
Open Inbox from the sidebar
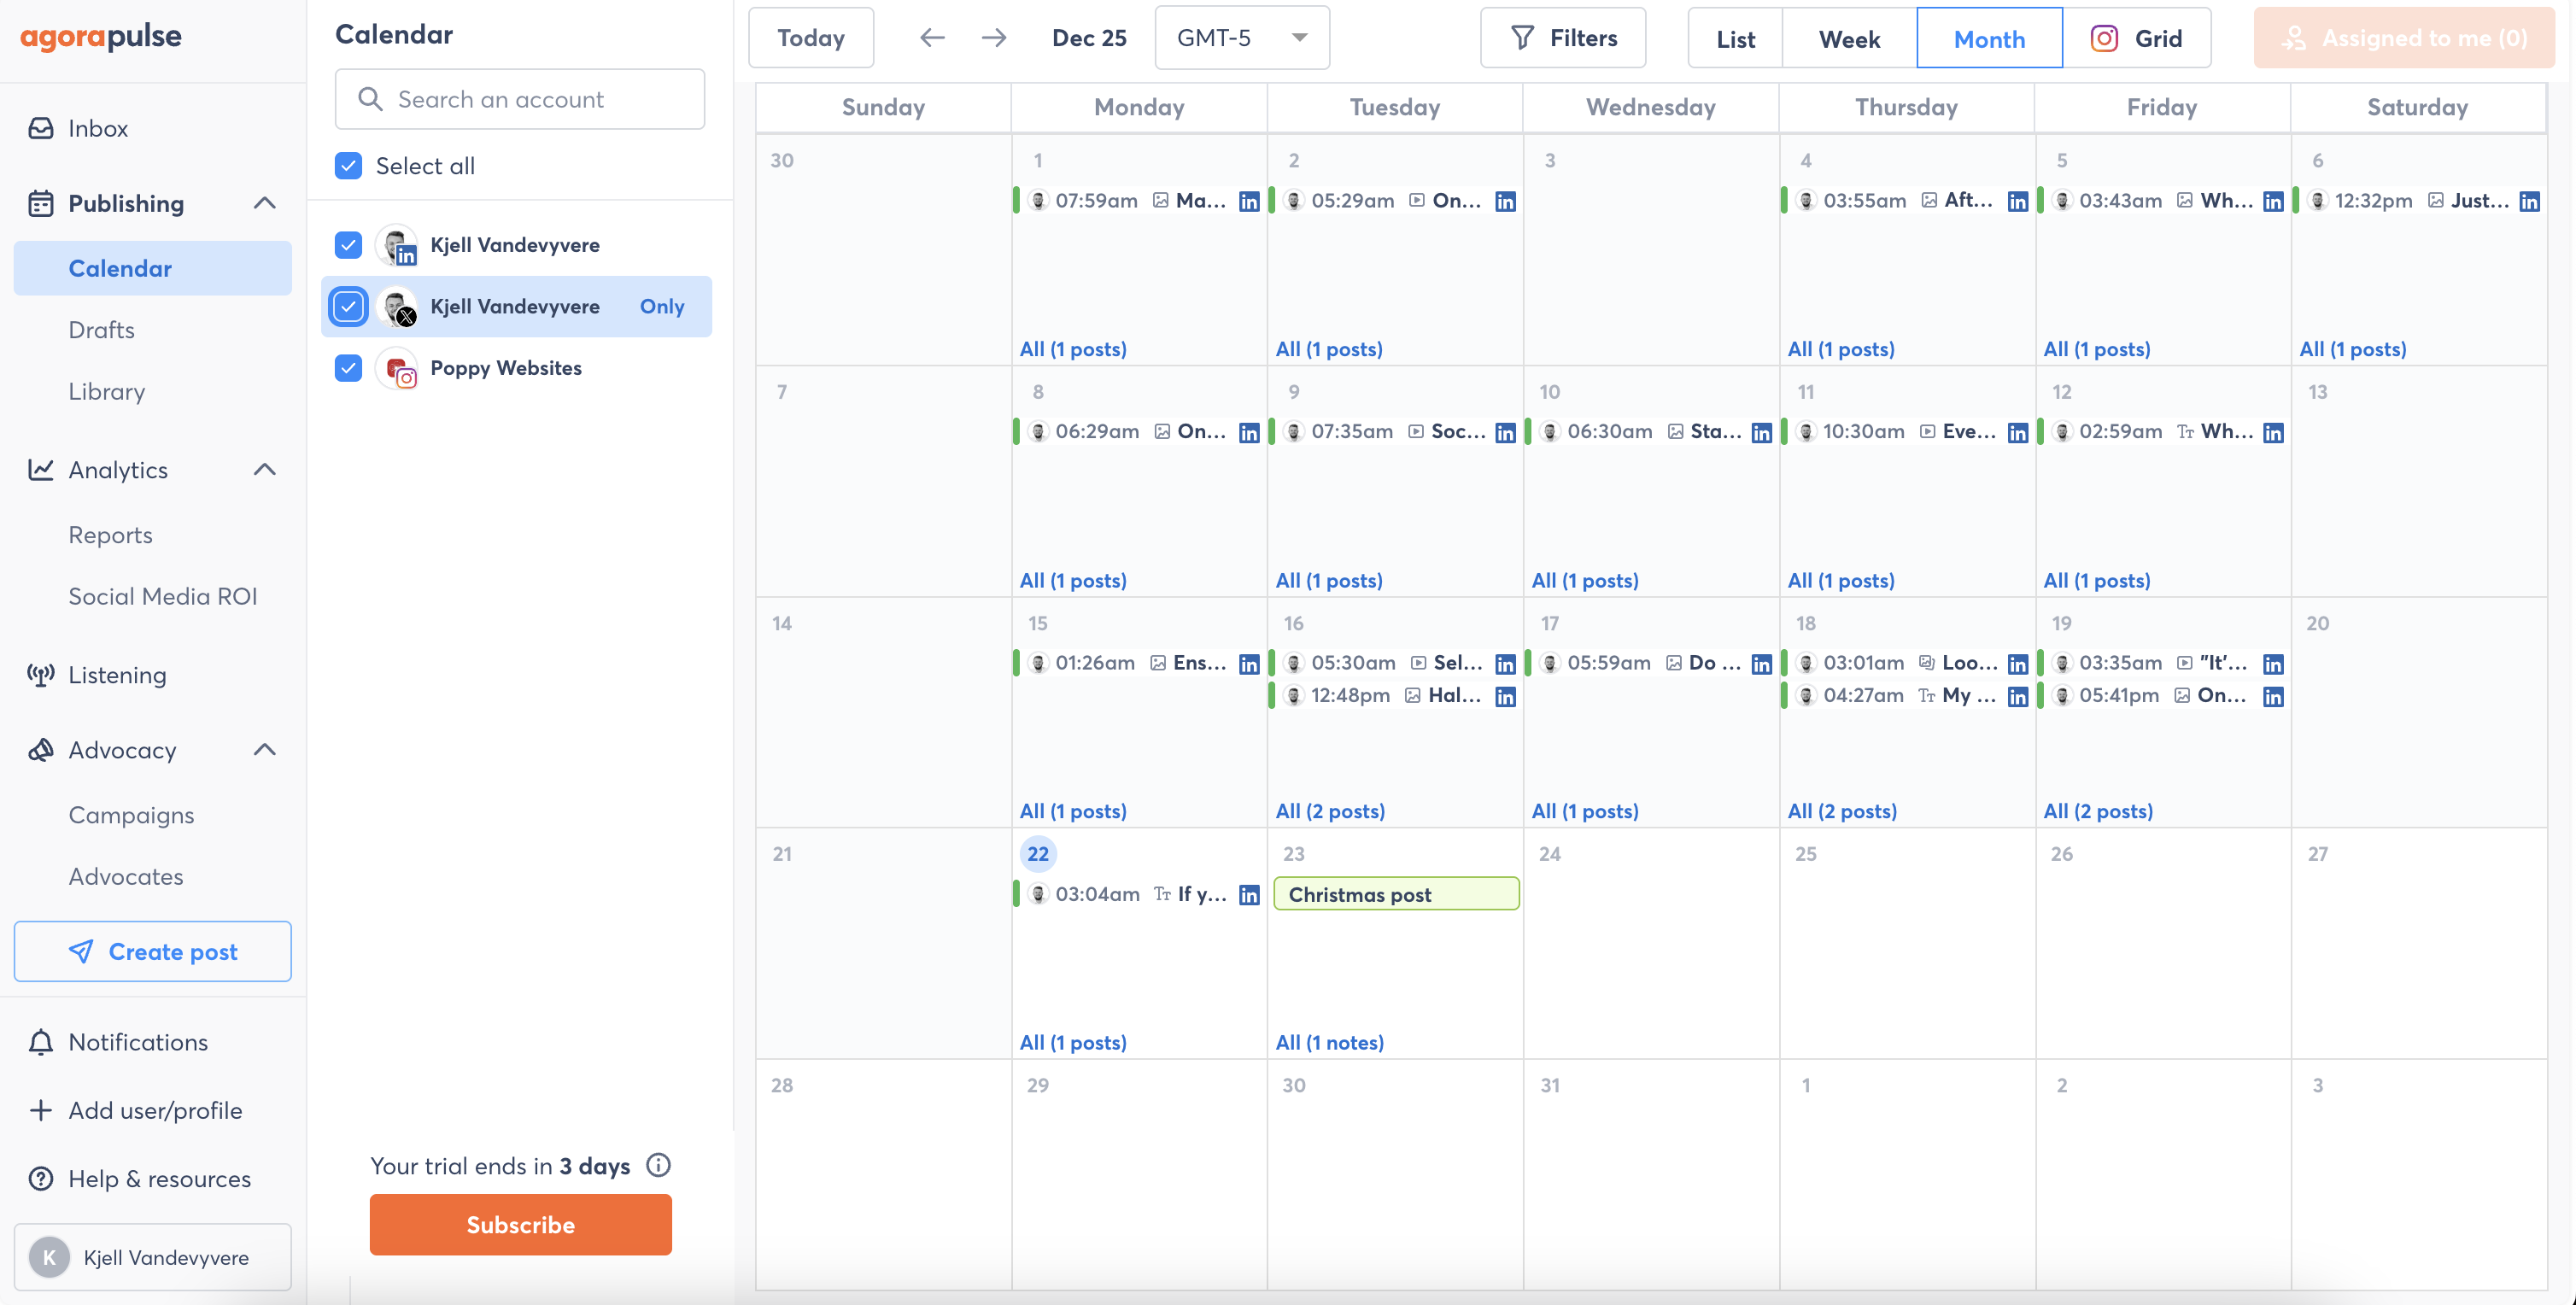point(97,128)
